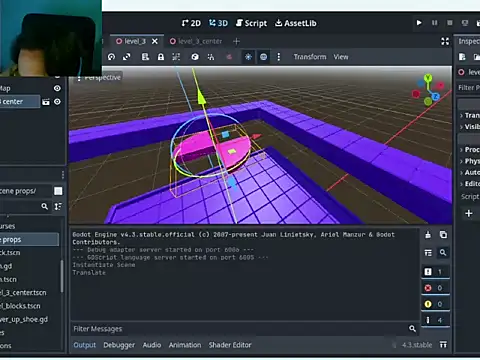Toggle standard messages filter showing 1

[435, 272]
